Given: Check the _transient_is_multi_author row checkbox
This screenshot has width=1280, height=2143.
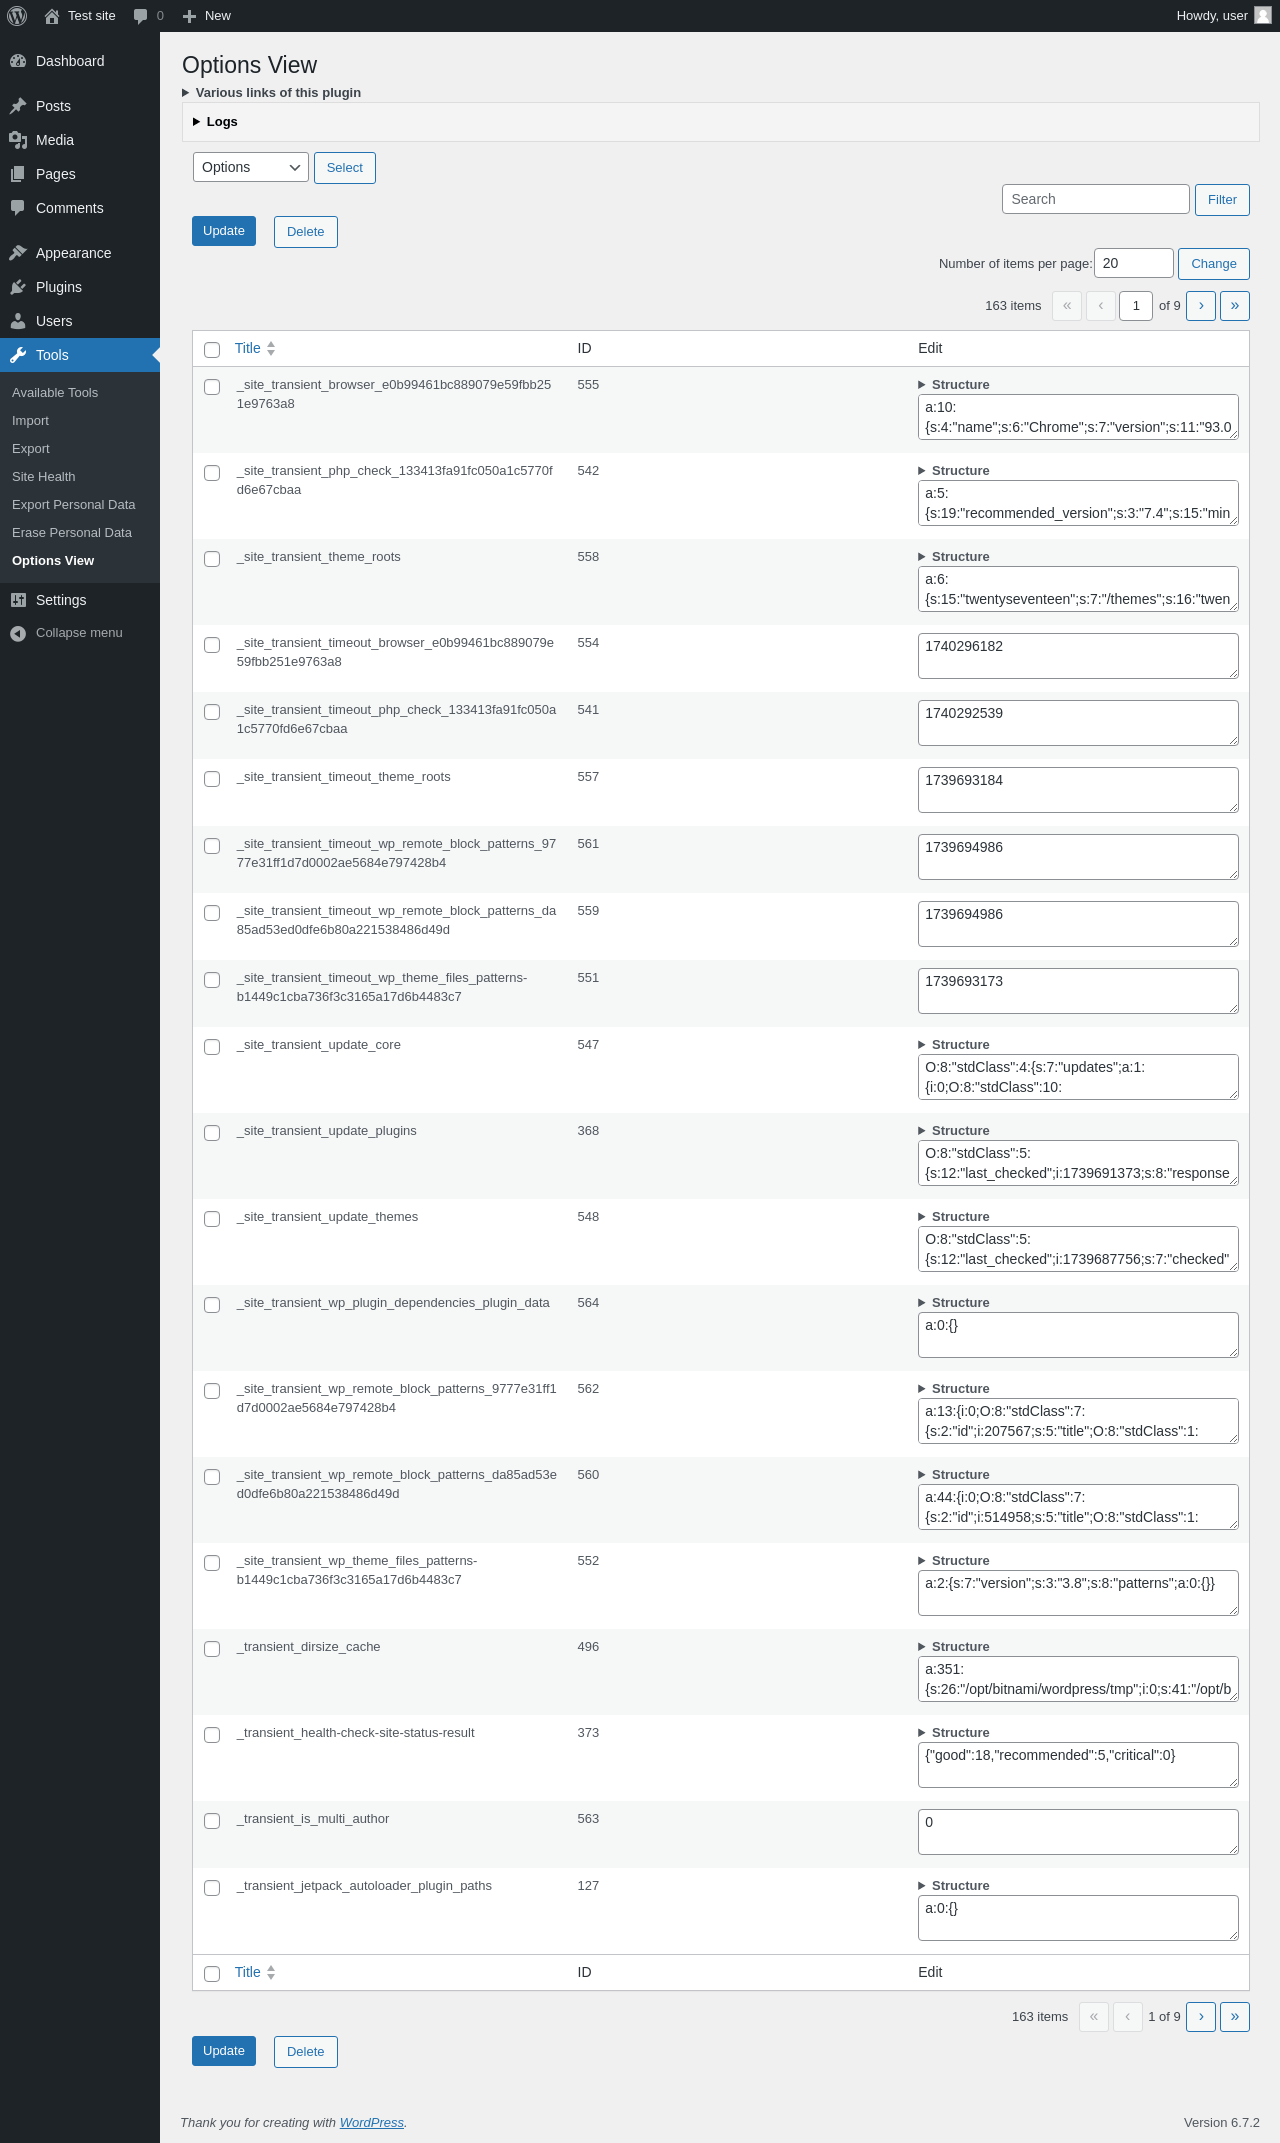Looking at the screenshot, I should tap(212, 1821).
